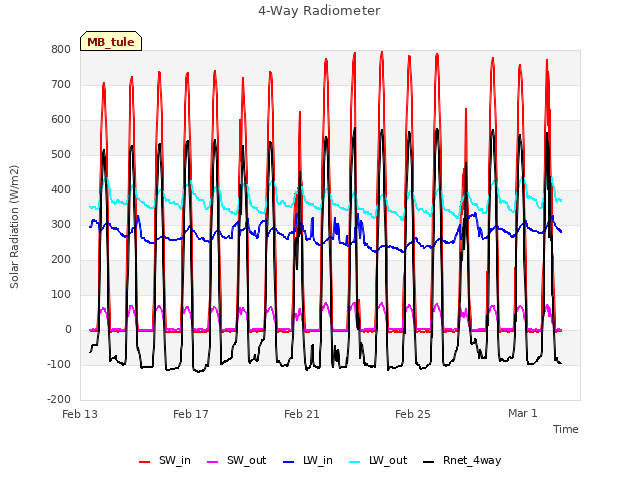Click the cyan LW_out legend swatch

pos(355,462)
